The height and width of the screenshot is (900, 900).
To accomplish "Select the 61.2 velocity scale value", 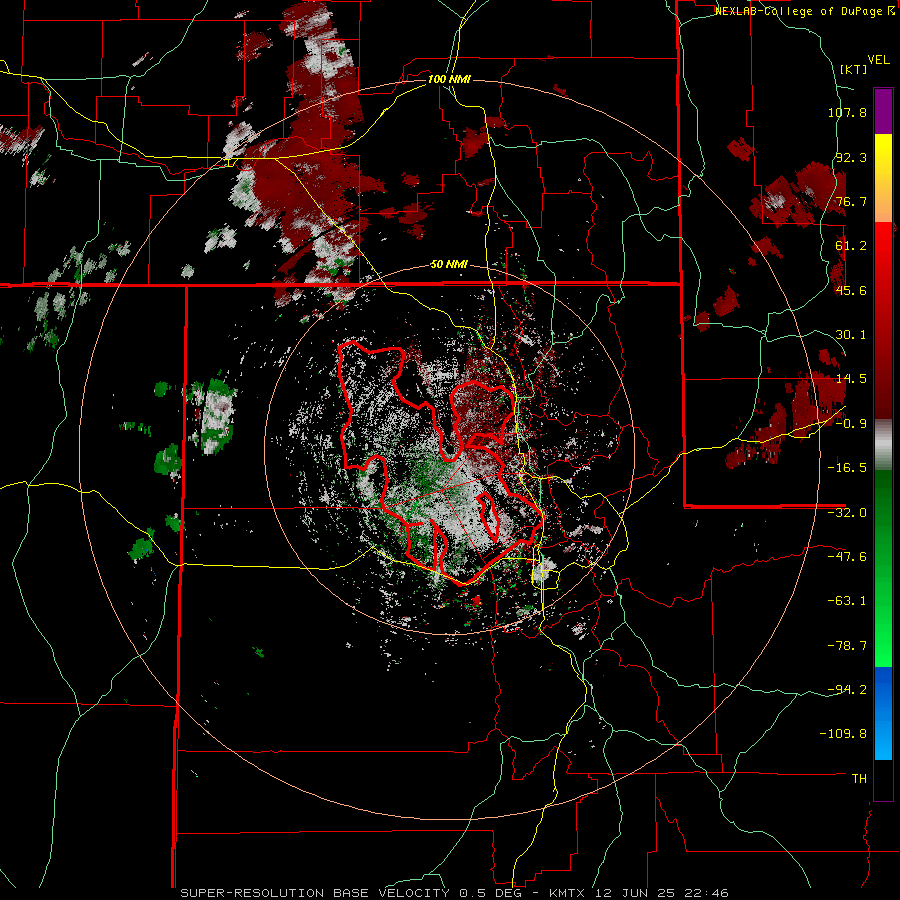I will pyautogui.click(x=851, y=246).
